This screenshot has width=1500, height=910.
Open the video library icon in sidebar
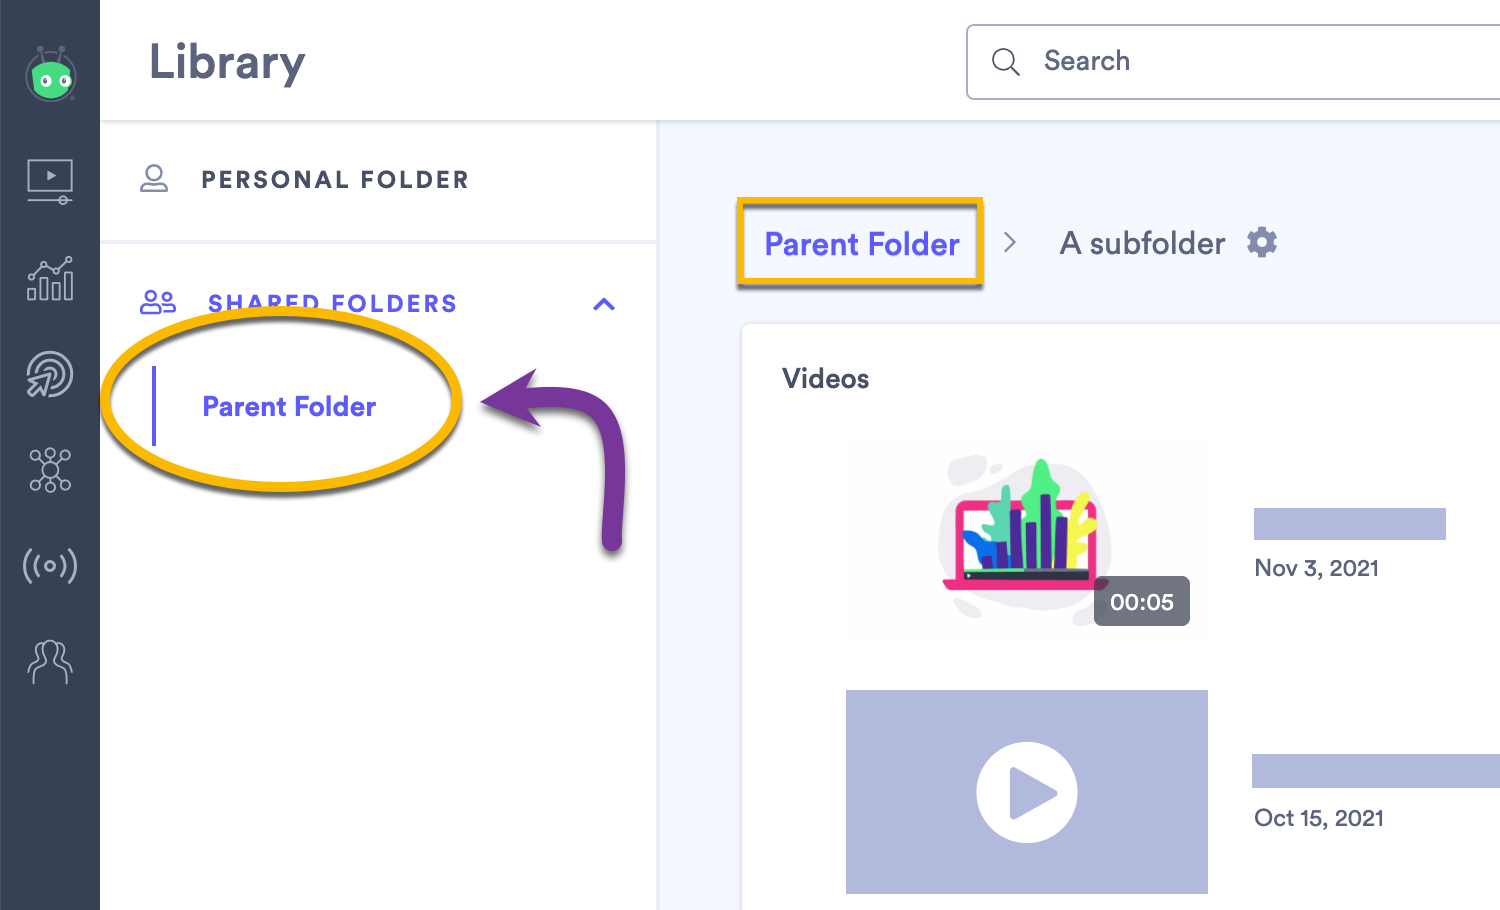click(49, 180)
